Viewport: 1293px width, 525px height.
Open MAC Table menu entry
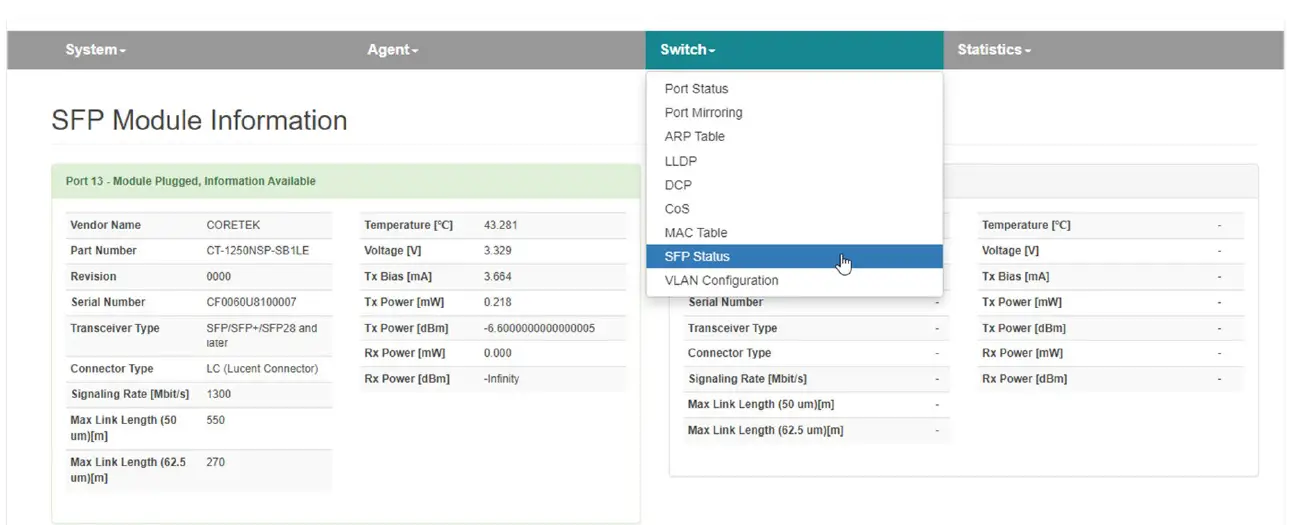795,233
